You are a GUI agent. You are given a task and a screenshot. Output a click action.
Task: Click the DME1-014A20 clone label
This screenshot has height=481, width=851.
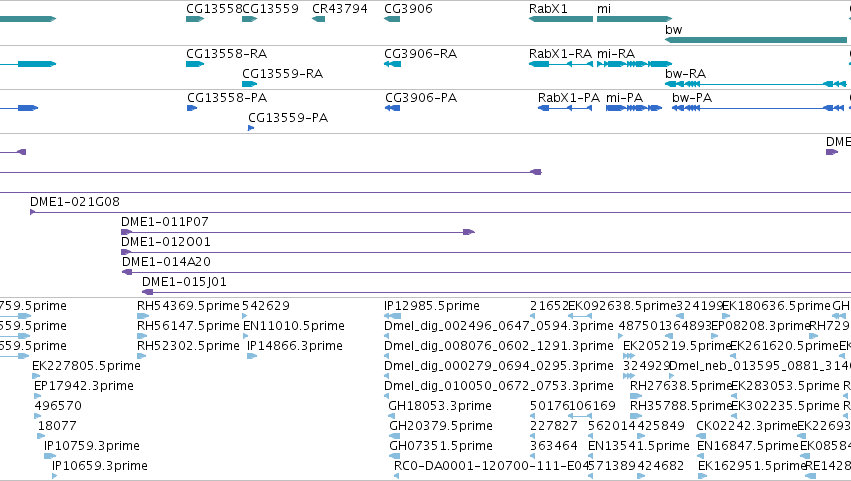(x=166, y=262)
